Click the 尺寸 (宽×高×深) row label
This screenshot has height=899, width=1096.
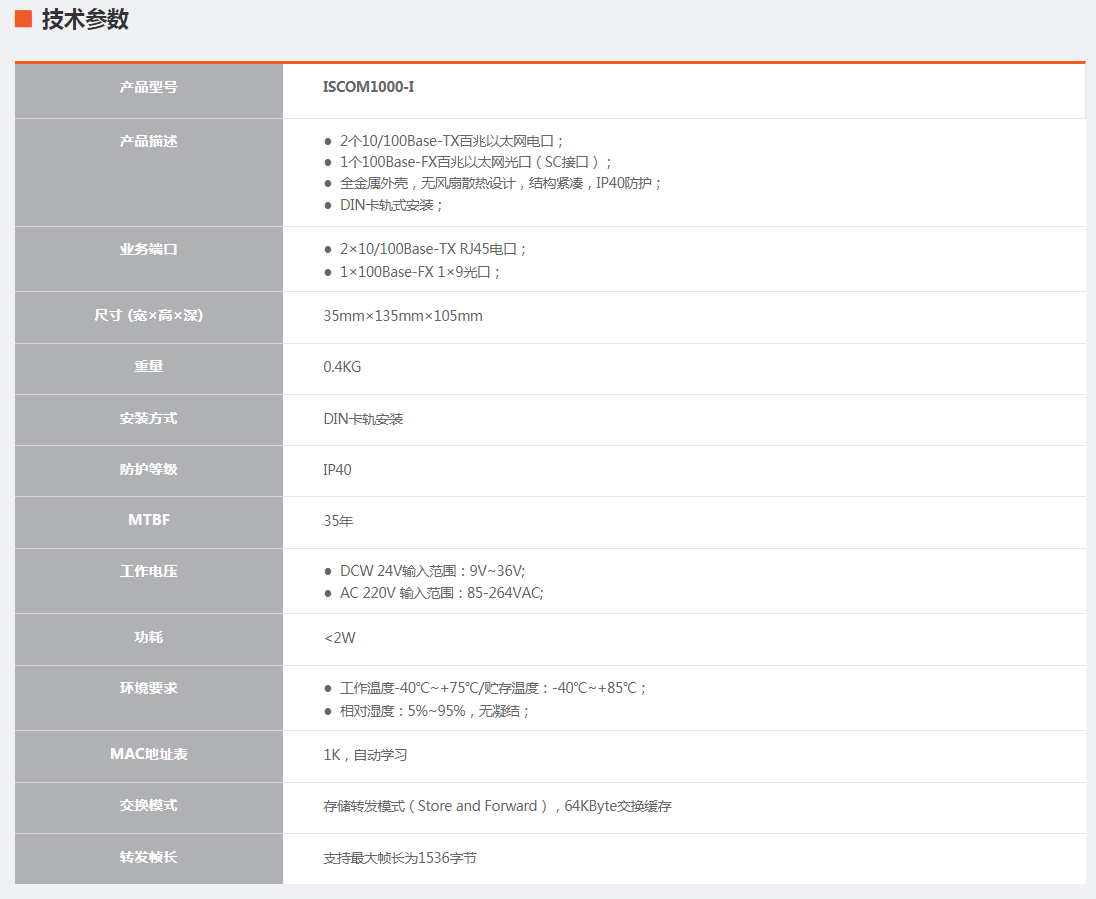tap(148, 315)
